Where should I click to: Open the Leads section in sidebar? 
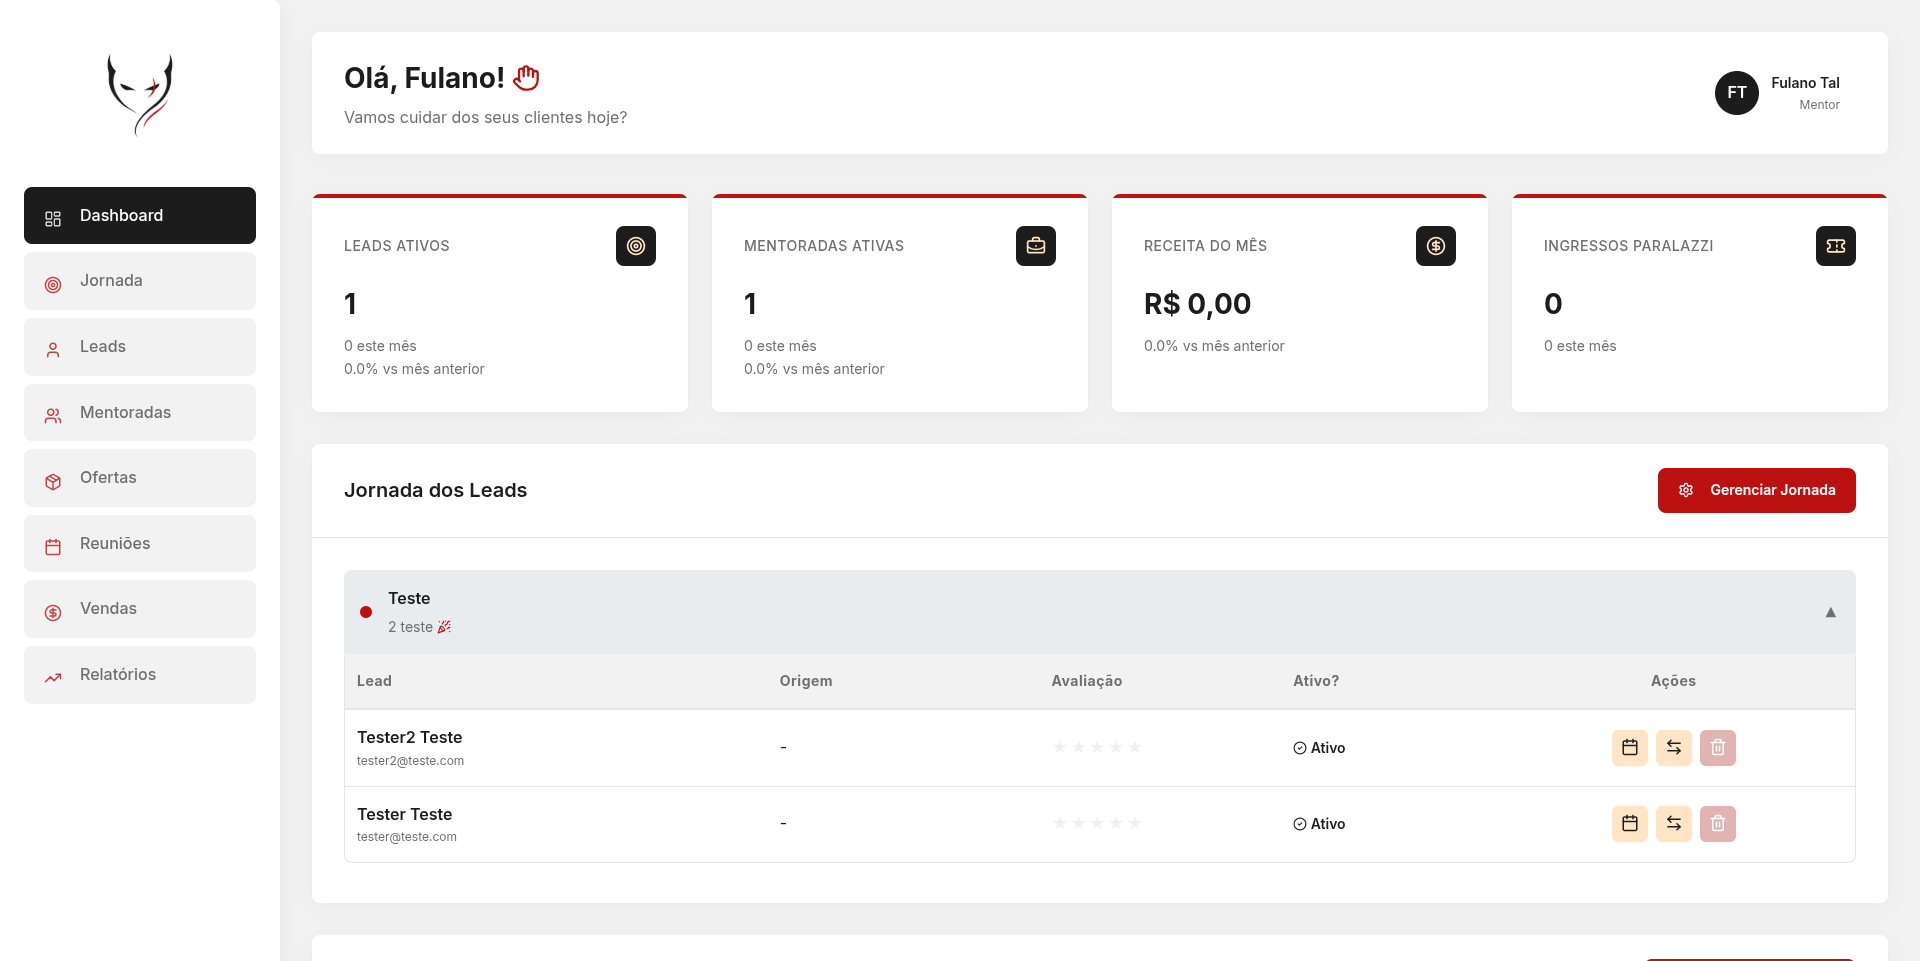[x=140, y=347]
